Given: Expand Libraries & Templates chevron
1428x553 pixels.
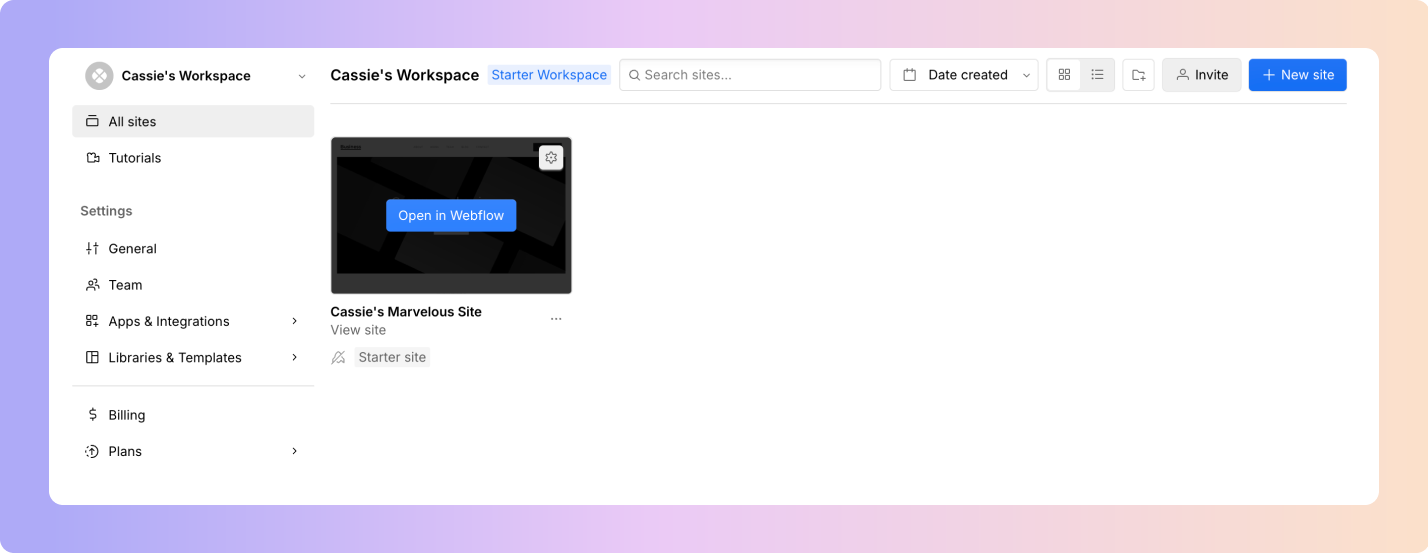Looking at the screenshot, I should coord(294,358).
